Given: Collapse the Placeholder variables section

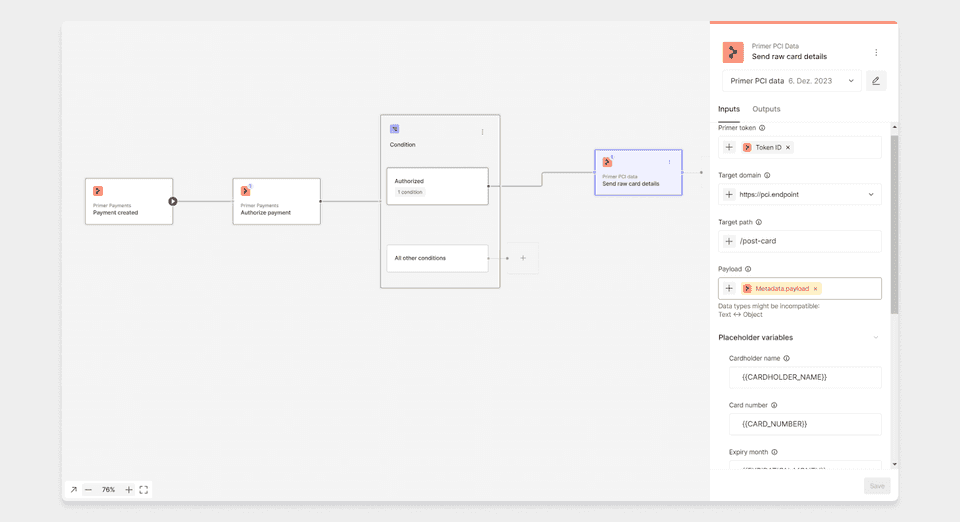Looking at the screenshot, I should (876, 338).
